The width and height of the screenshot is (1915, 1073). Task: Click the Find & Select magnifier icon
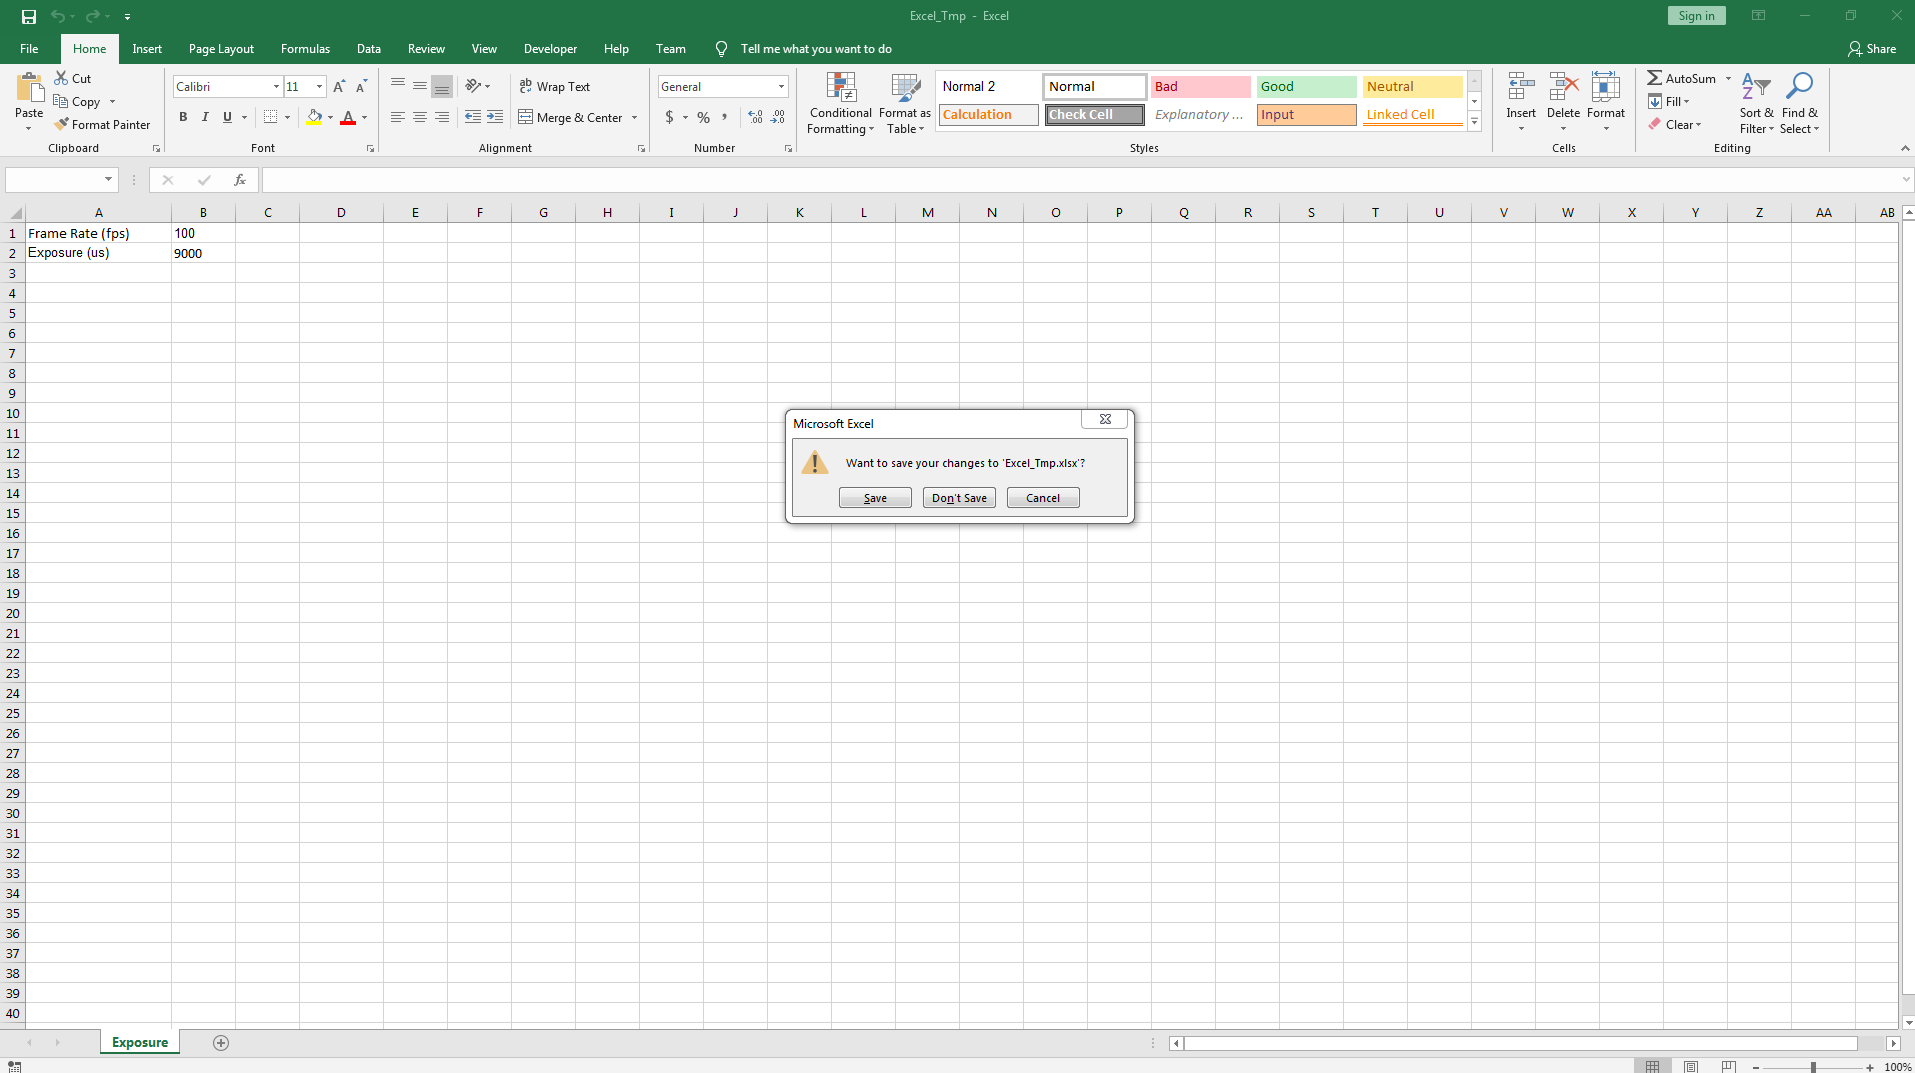(1799, 86)
